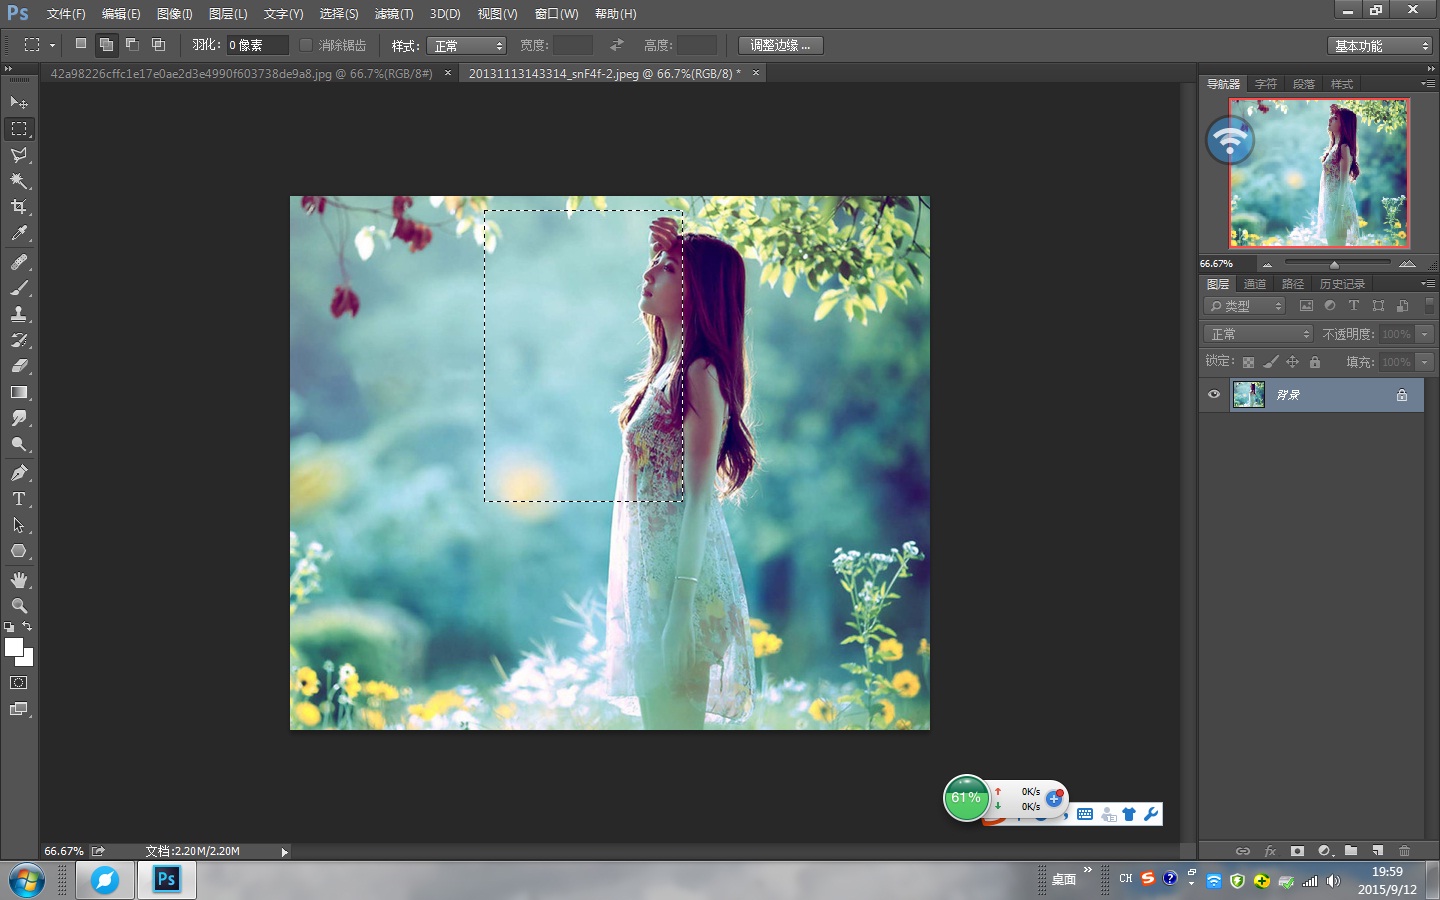Switch to the 42a98226cffc...jpg document tab
This screenshot has height=900, width=1440.
(242, 74)
